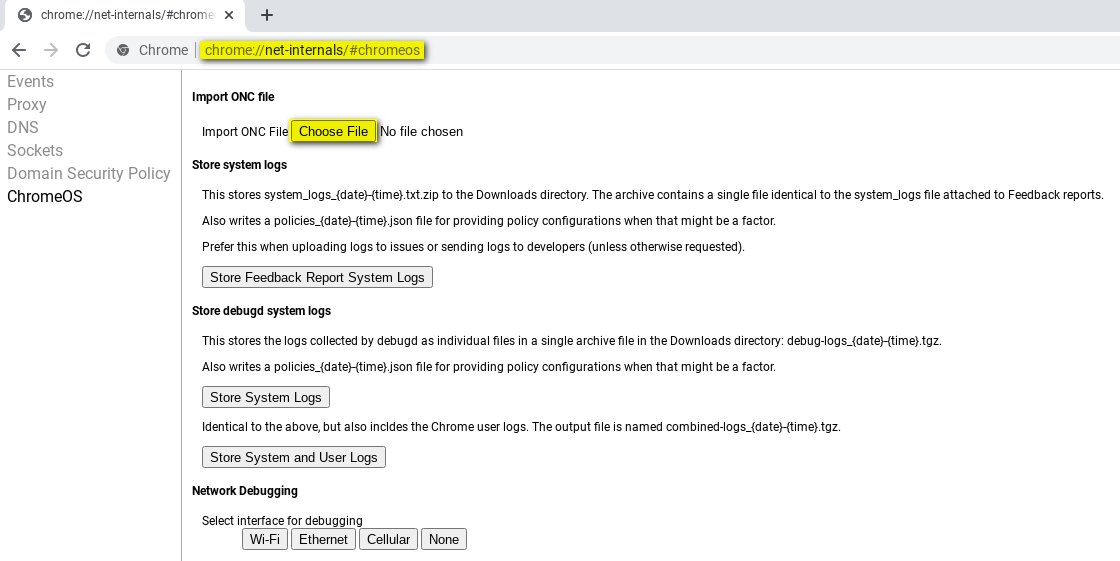Open a new browser tab
The width and height of the screenshot is (1120, 561).
coord(267,15)
